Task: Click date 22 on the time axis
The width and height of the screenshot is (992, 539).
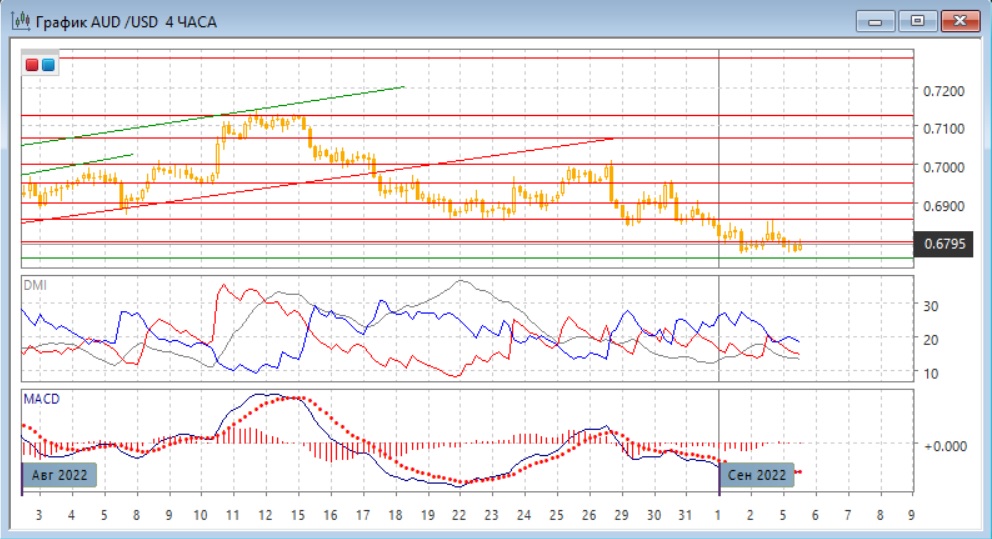Action: coord(460,516)
